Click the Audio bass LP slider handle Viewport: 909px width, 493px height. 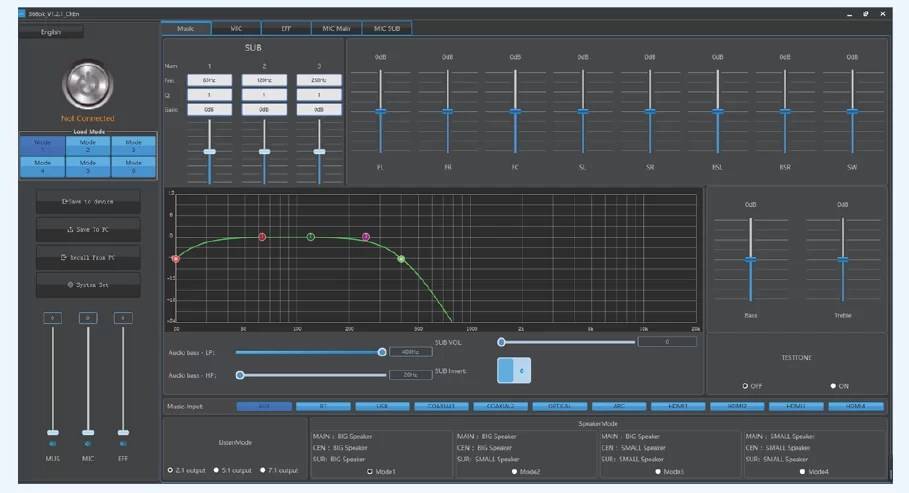tap(382, 352)
